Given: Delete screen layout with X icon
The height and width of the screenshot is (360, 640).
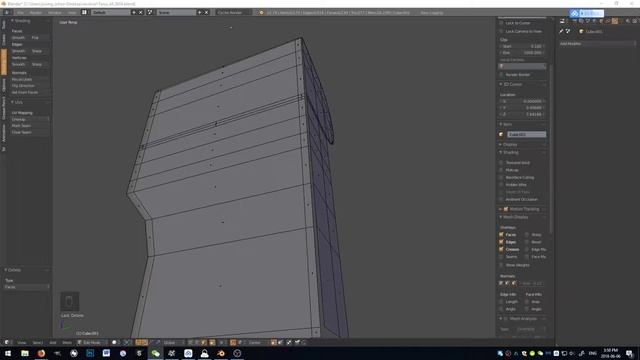Looking at the screenshot, I should (x=141, y=13).
